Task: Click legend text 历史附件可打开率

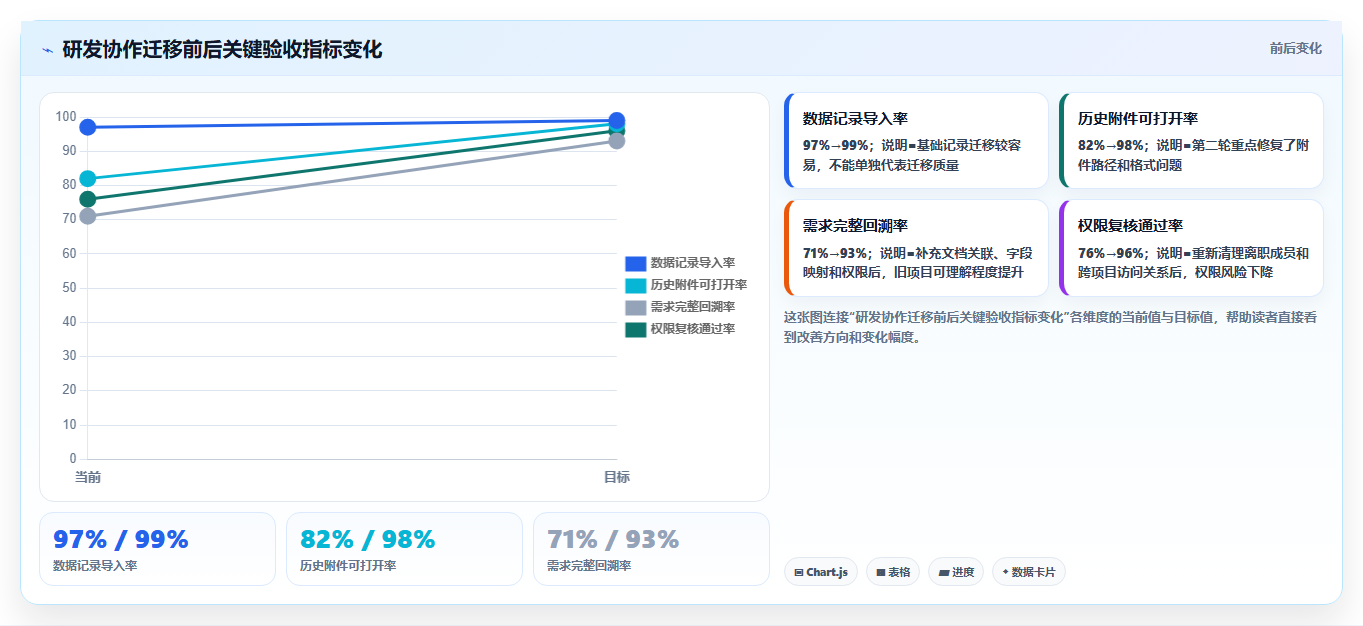Action: coord(698,285)
